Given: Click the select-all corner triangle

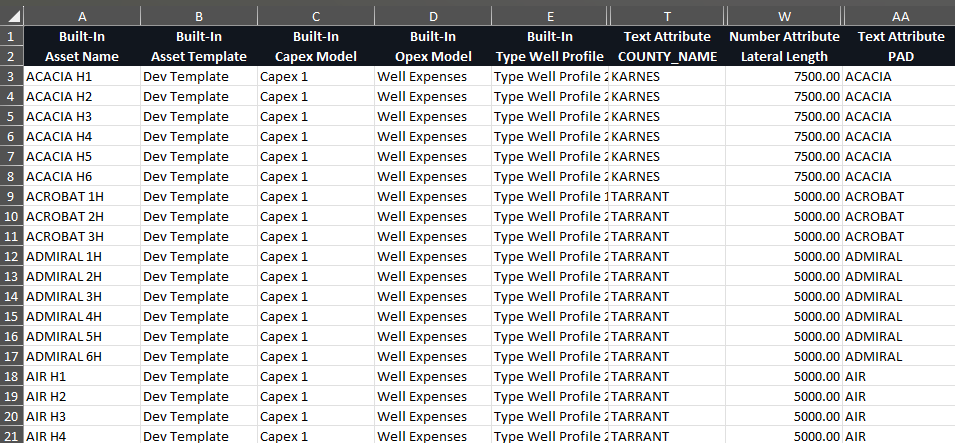Looking at the screenshot, I should (x=12, y=15).
